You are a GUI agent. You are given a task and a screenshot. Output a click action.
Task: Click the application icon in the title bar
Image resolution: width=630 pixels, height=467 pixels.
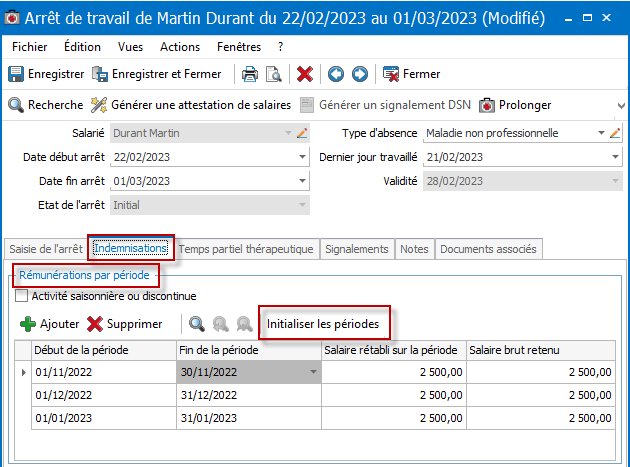point(12,18)
